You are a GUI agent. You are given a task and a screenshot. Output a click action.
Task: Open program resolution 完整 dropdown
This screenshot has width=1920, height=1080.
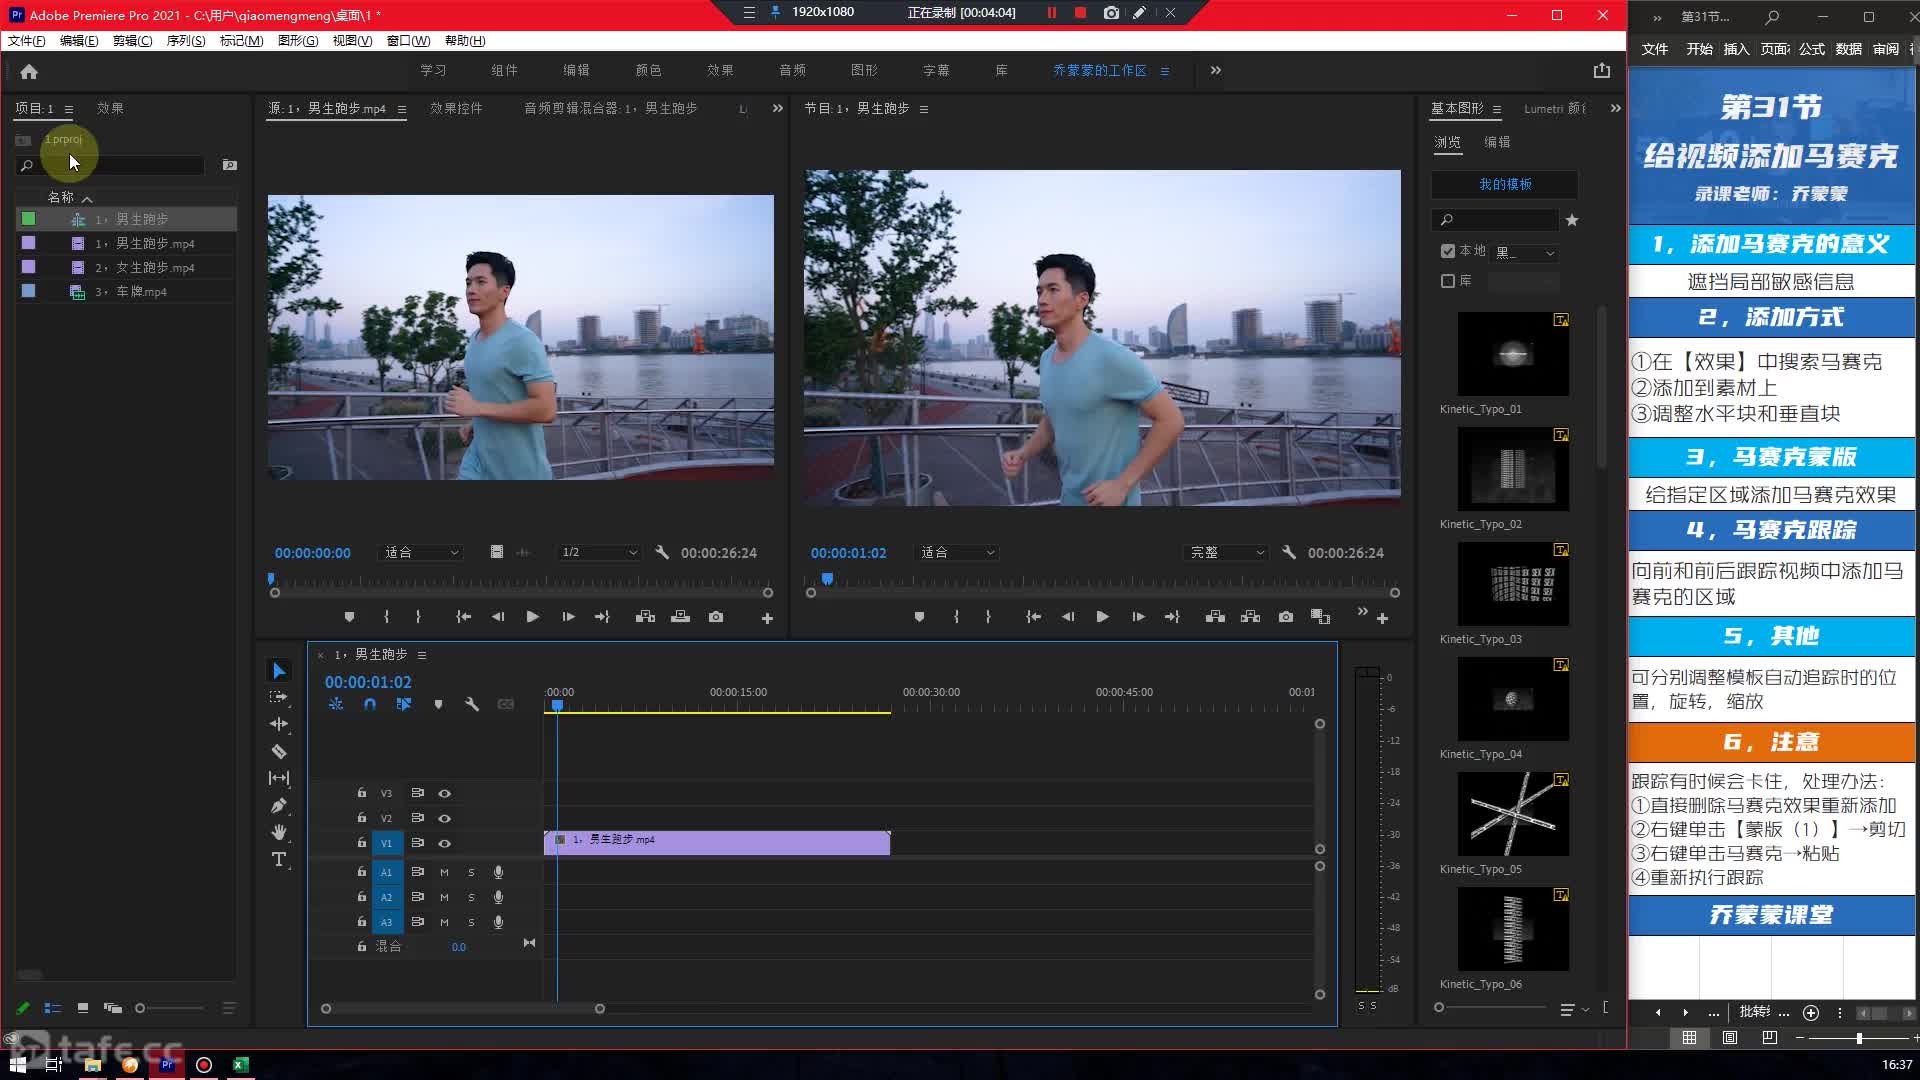1226,552
